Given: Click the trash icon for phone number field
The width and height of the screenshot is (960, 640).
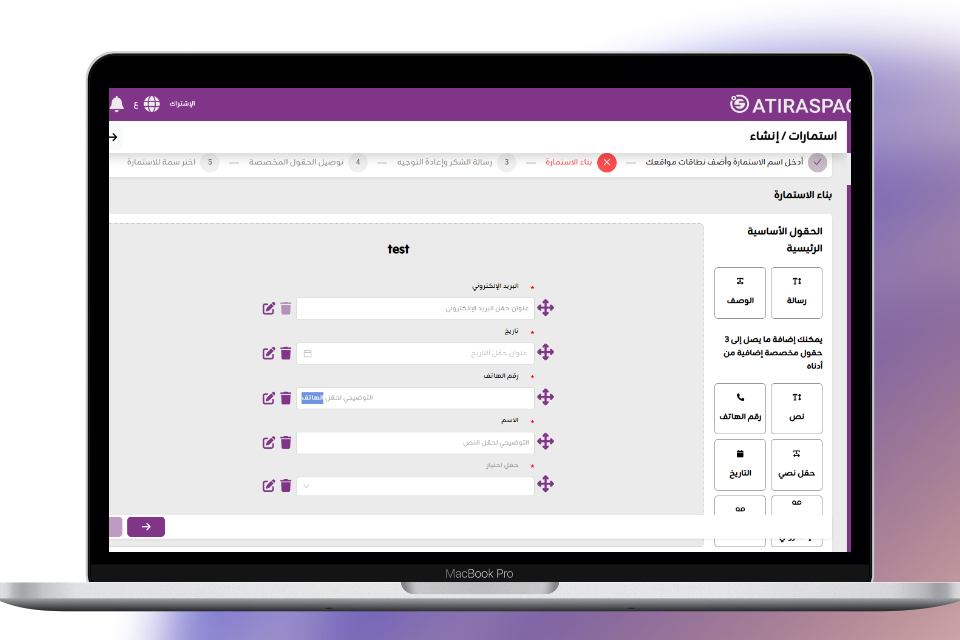Looking at the screenshot, I should pos(286,398).
